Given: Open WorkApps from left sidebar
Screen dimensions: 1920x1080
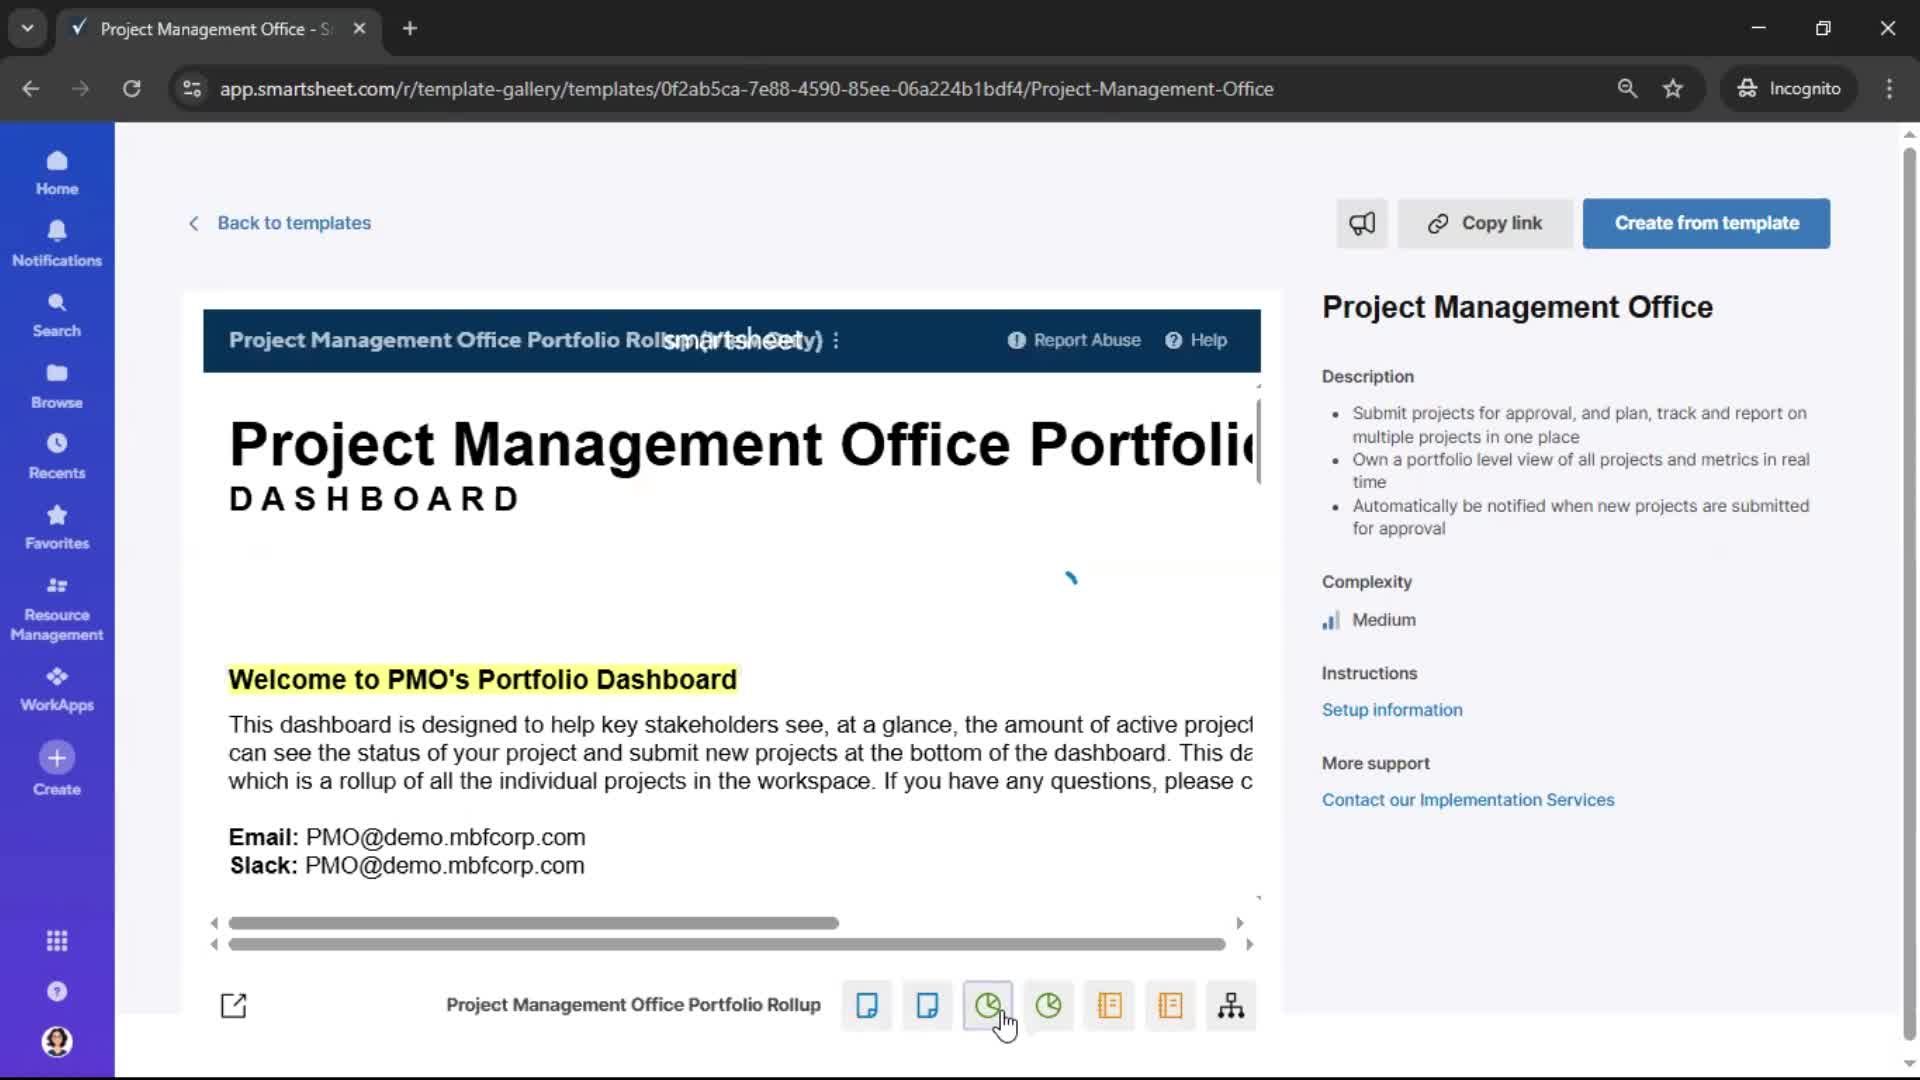Looking at the screenshot, I should [x=57, y=689].
